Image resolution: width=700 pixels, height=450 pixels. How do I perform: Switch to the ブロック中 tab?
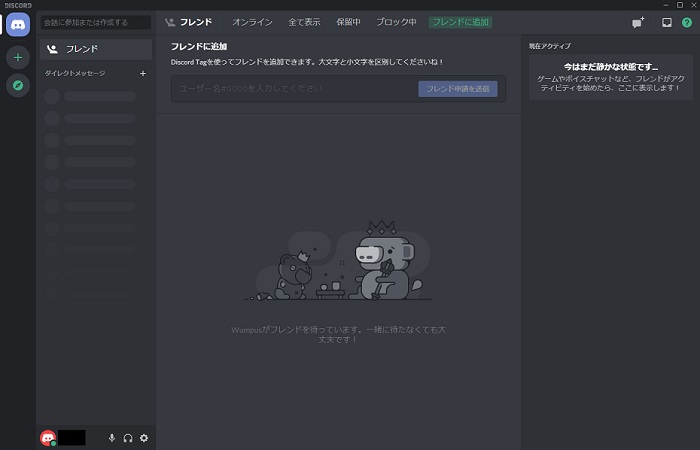396,22
